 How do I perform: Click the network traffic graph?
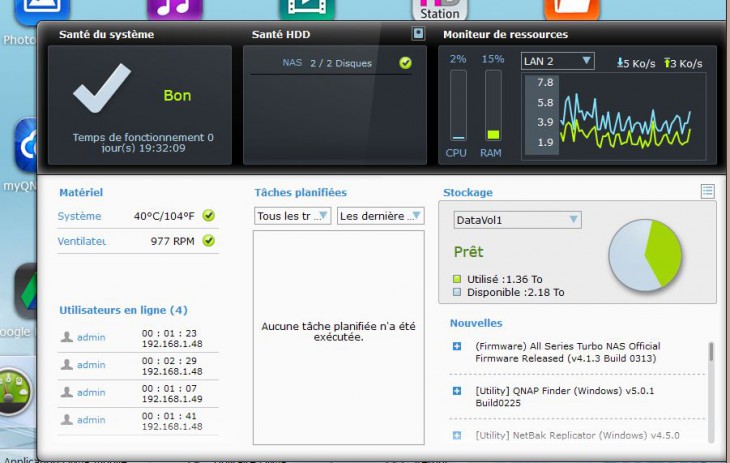[614, 115]
